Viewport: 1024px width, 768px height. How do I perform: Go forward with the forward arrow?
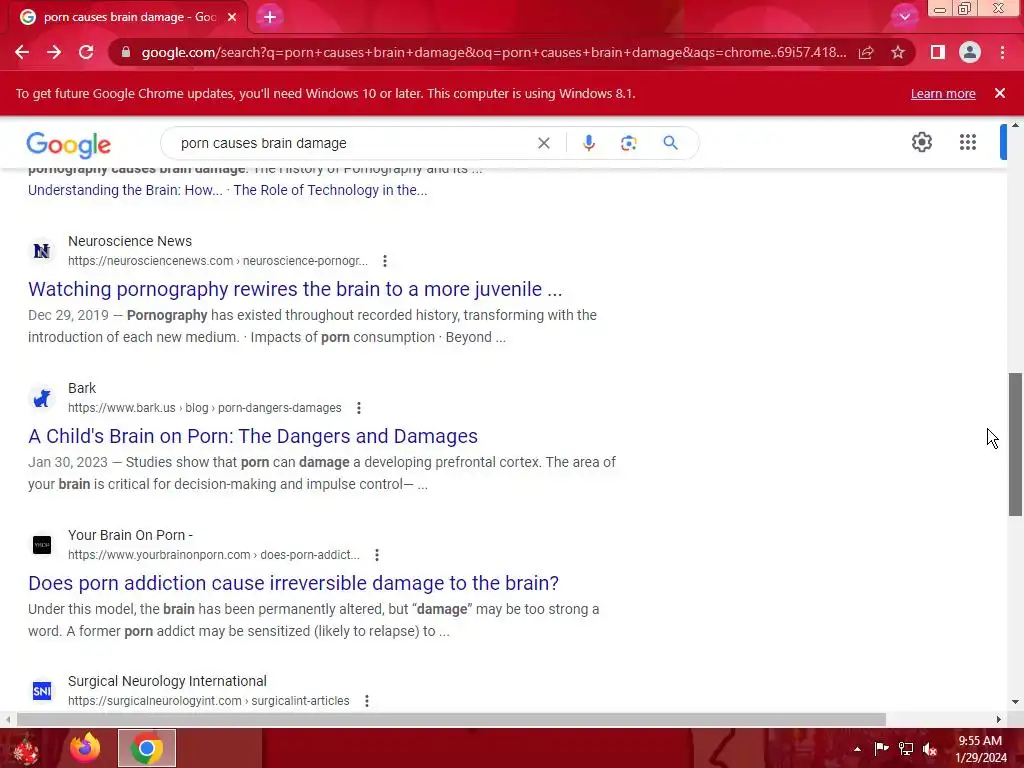[x=54, y=52]
